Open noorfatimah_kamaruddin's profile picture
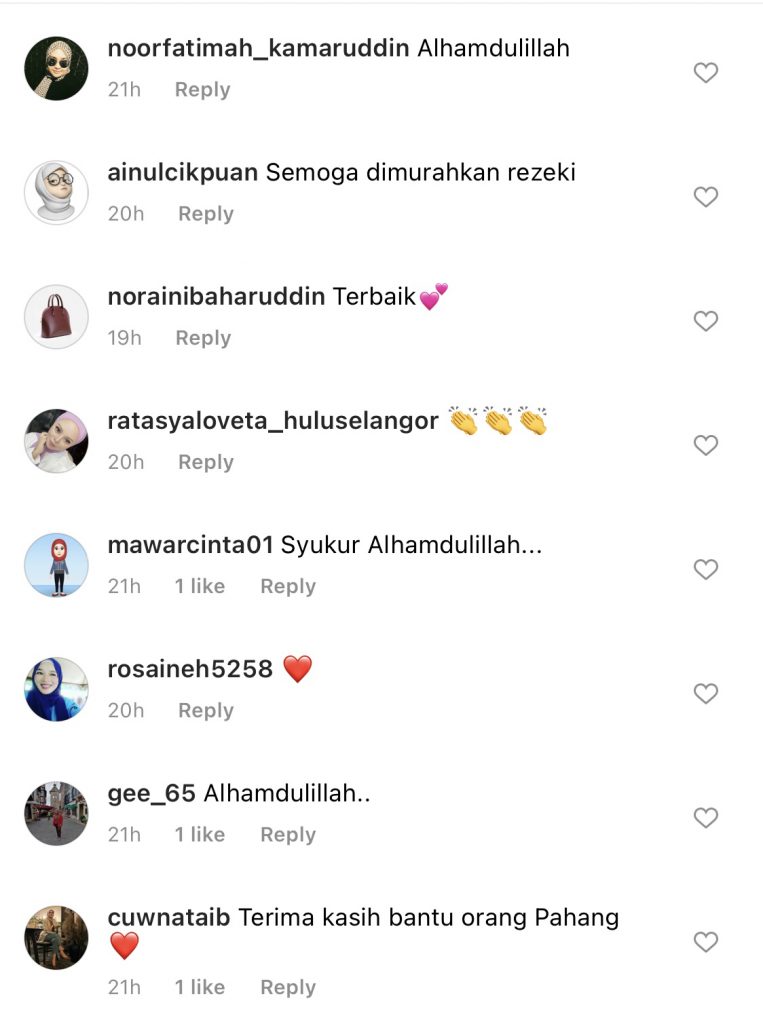763x1024 pixels. [56, 68]
